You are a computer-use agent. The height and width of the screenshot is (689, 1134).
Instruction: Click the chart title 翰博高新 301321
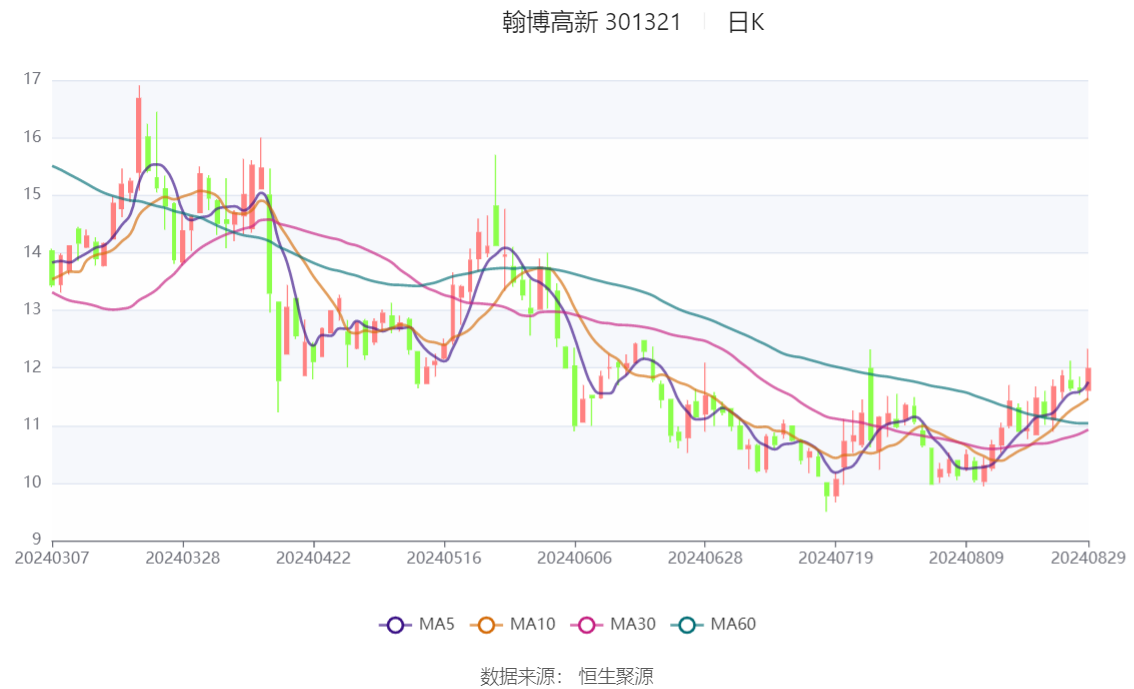(592, 22)
